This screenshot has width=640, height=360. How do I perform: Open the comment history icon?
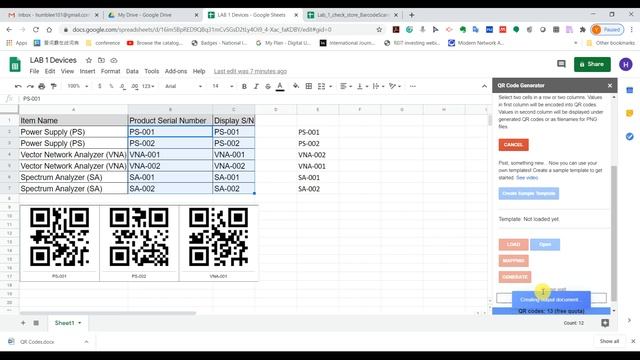[x=561, y=64]
